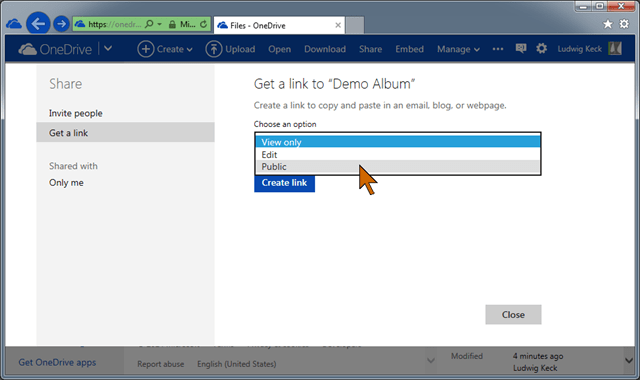Click Share in OneDrive toolbar
The image size is (640, 380).
(x=370, y=49)
